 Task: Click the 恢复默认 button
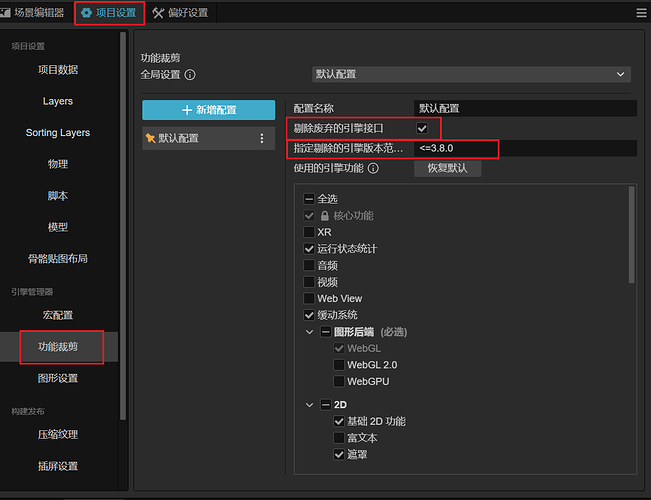448,168
